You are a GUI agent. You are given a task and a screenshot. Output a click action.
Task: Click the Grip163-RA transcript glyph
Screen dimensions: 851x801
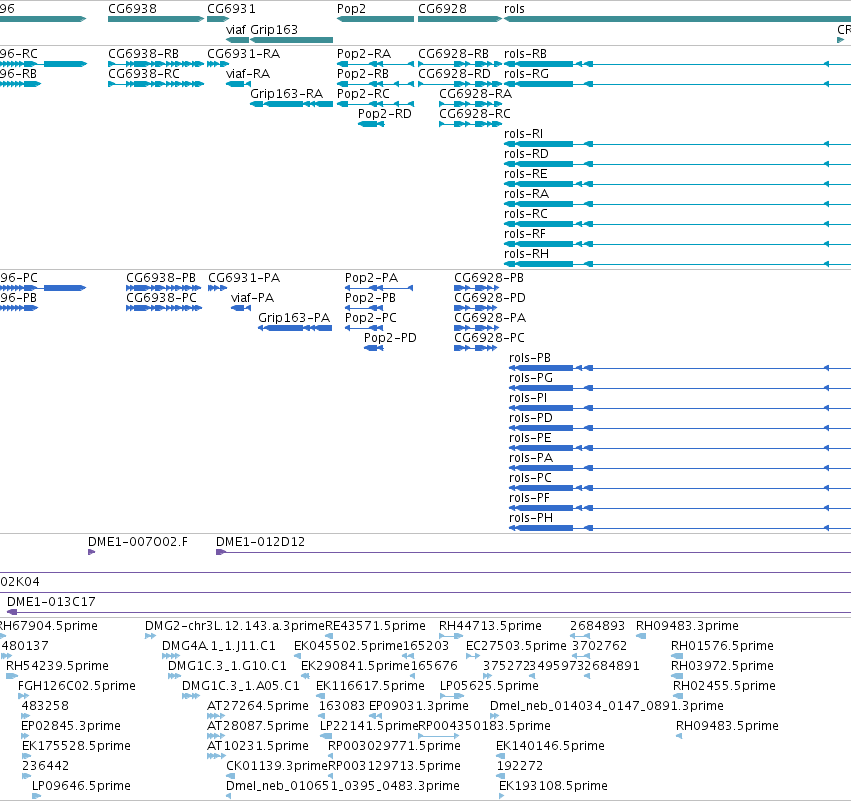[291, 104]
